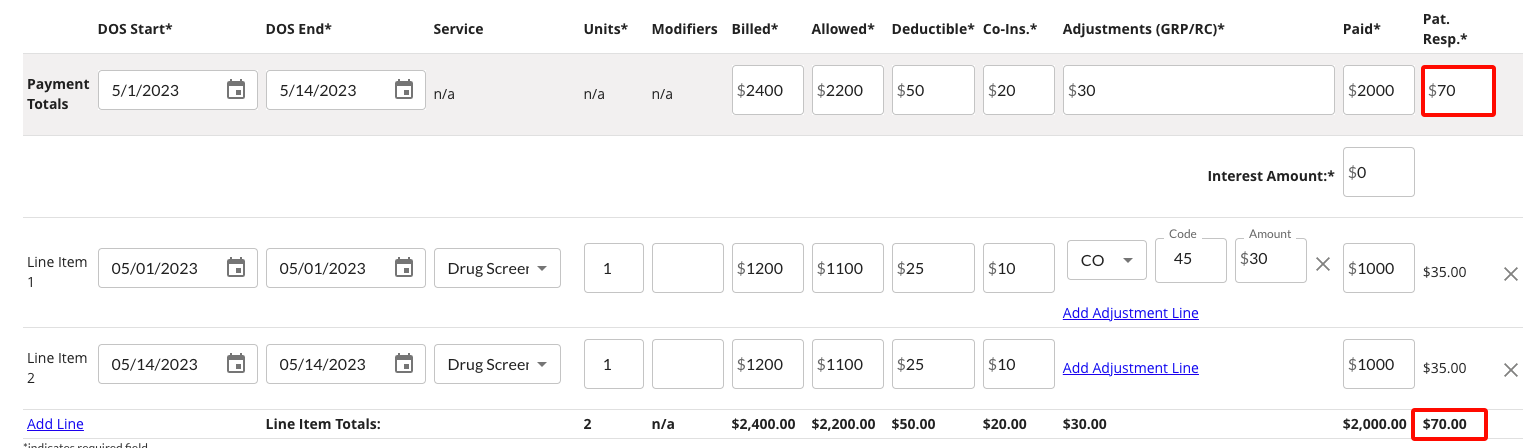Open calendar picker for Line Item 2 DOS Start
This screenshot has height=448, width=1526.
click(236, 364)
